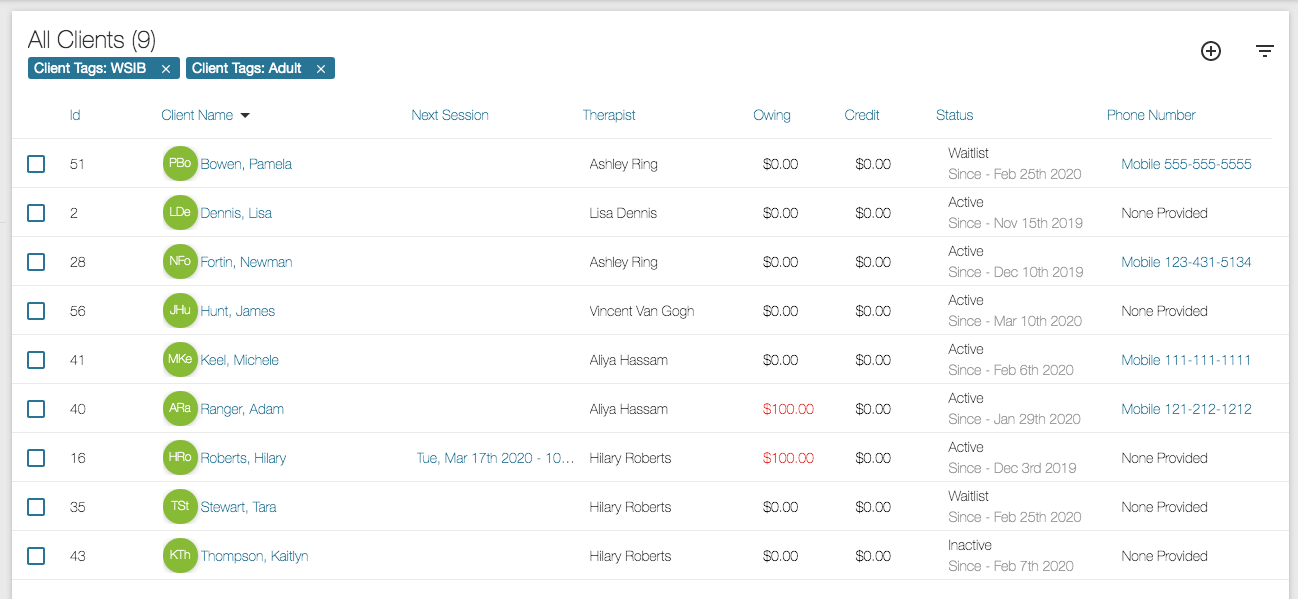The height and width of the screenshot is (599, 1298).
Task: Click Kaitlyn Thompson's KTh avatar
Action: coord(180,555)
